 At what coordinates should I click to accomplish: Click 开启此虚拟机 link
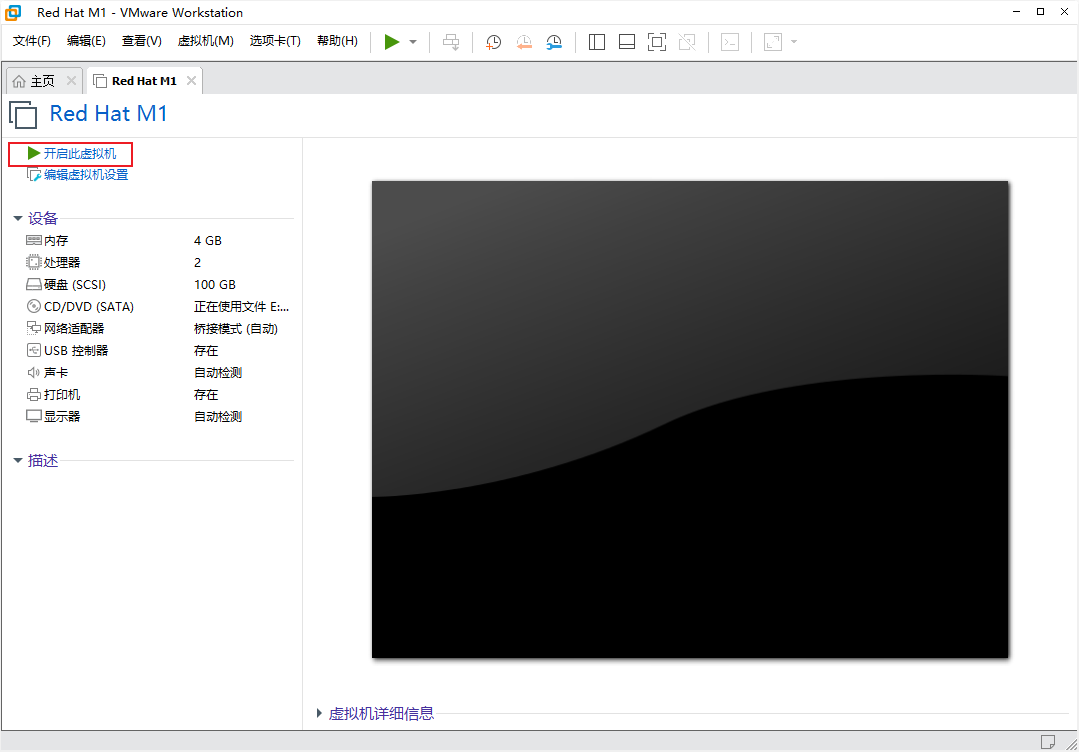tap(79, 154)
